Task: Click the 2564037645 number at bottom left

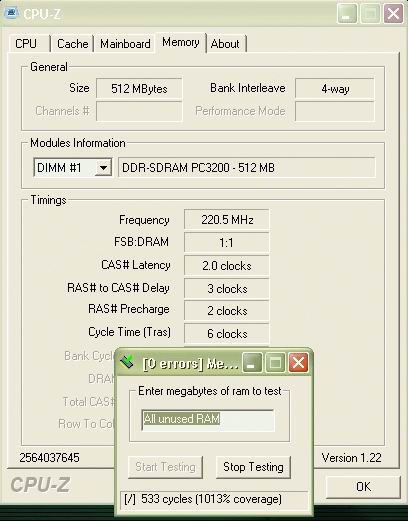Action: click(x=49, y=458)
